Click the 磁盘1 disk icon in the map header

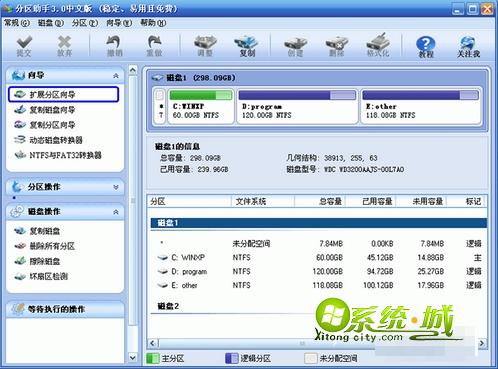157,78
